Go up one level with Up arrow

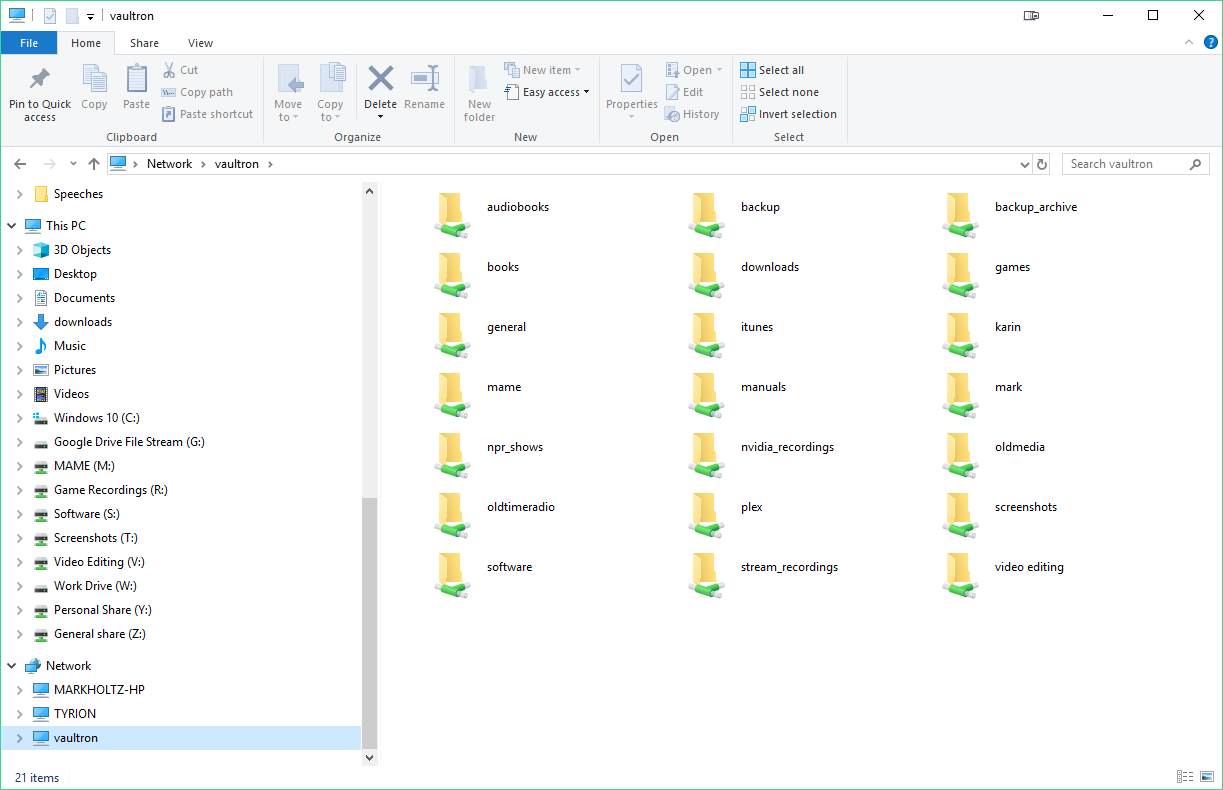94,164
